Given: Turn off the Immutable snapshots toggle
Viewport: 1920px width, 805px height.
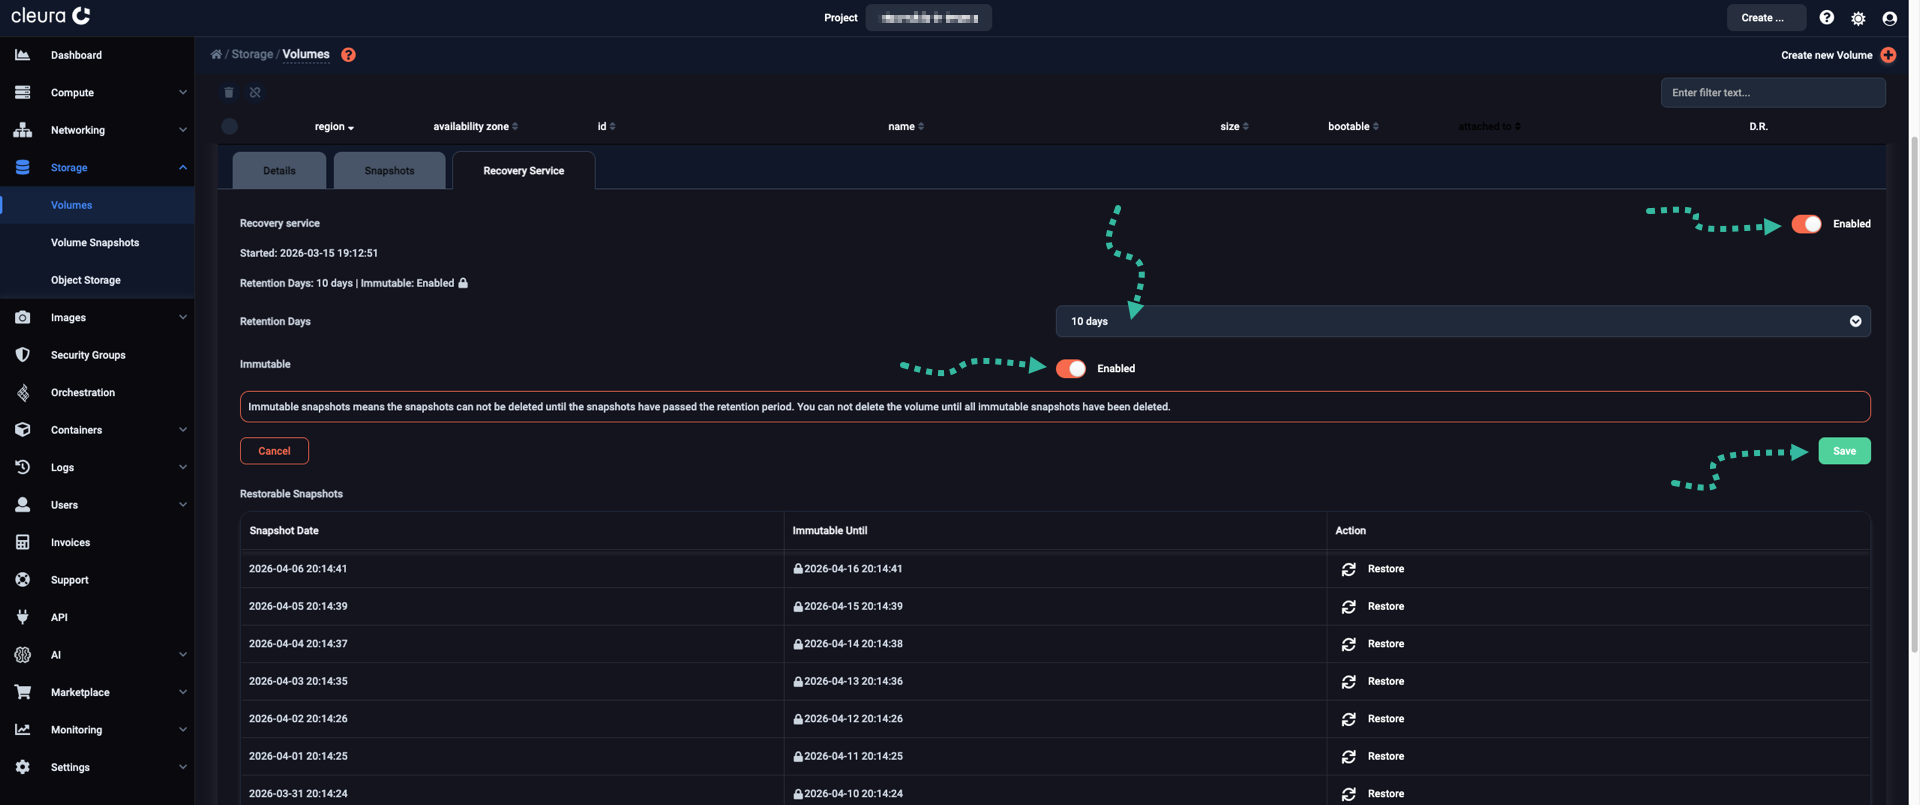Looking at the screenshot, I should (x=1070, y=369).
